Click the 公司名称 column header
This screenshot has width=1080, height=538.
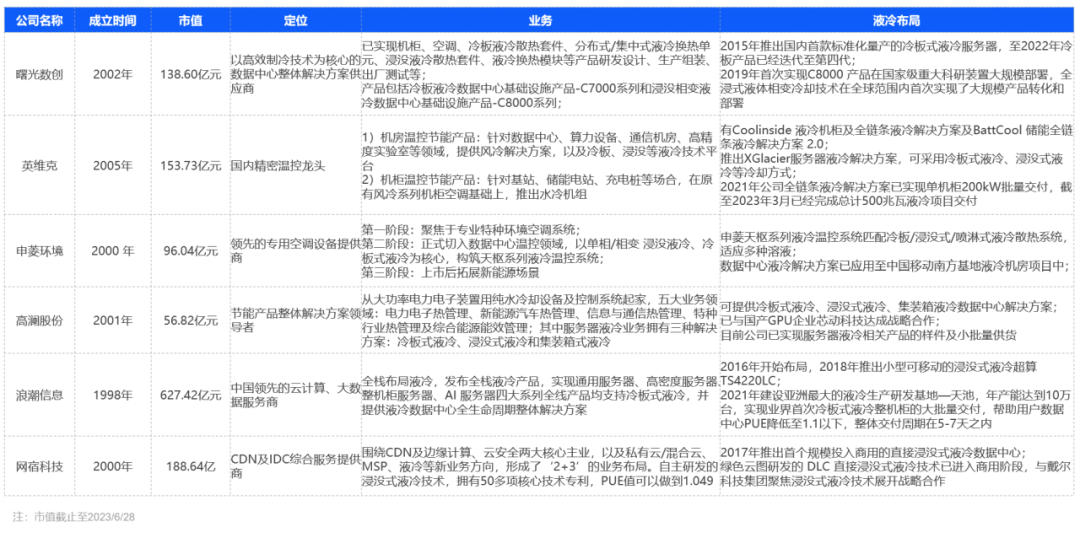click(x=39, y=21)
